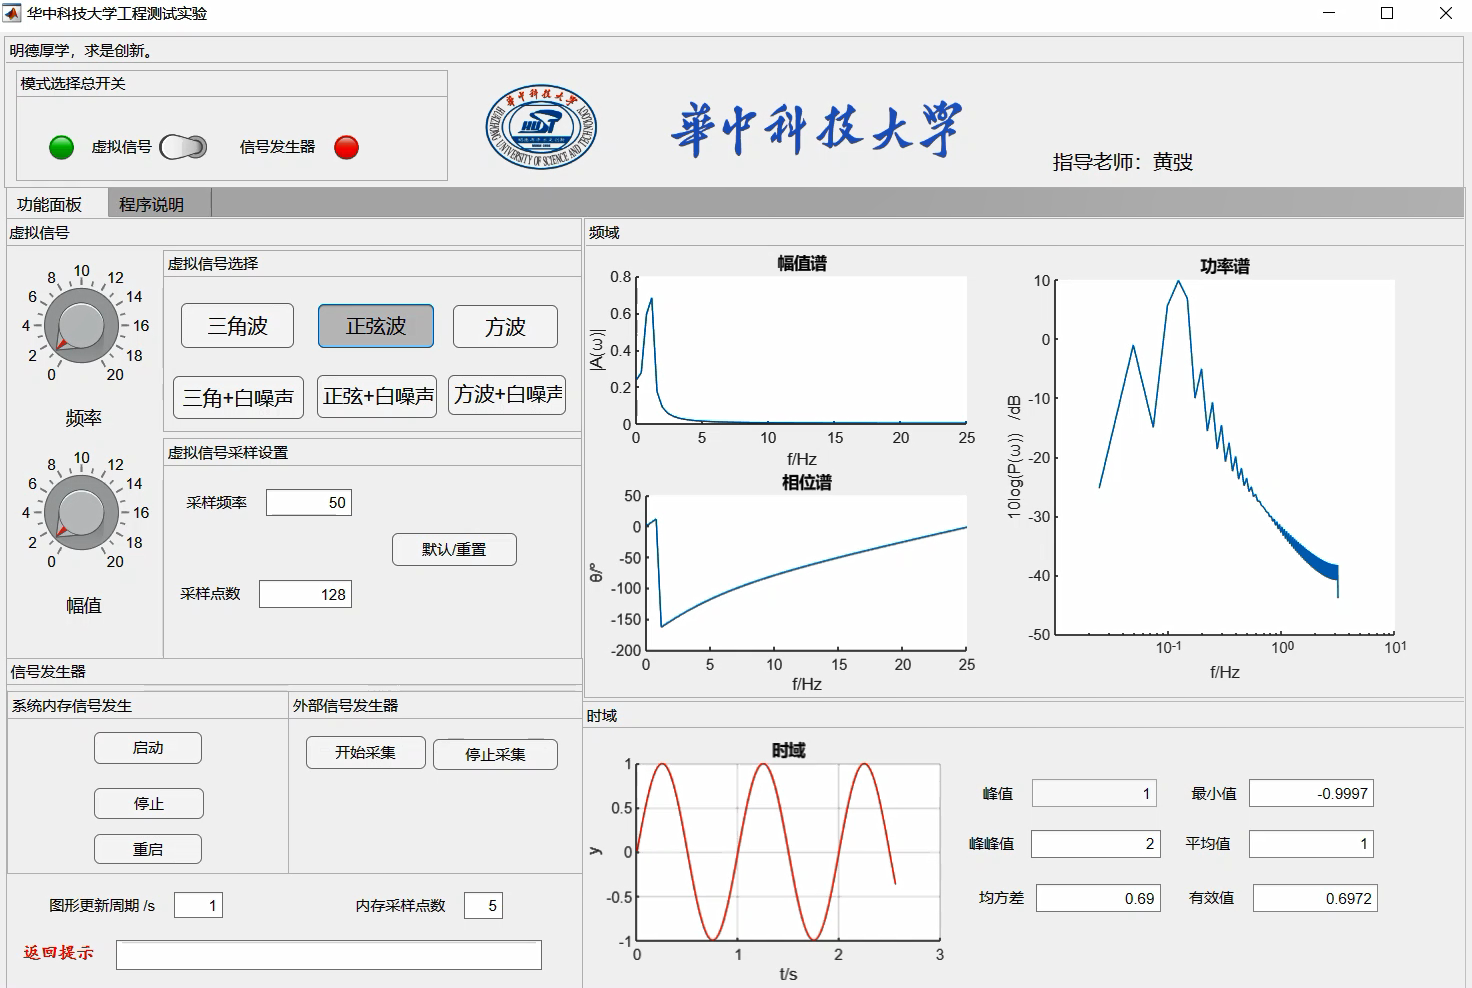The width and height of the screenshot is (1472, 988).
Task: Click the university round seal logo
Action: [541, 127]
